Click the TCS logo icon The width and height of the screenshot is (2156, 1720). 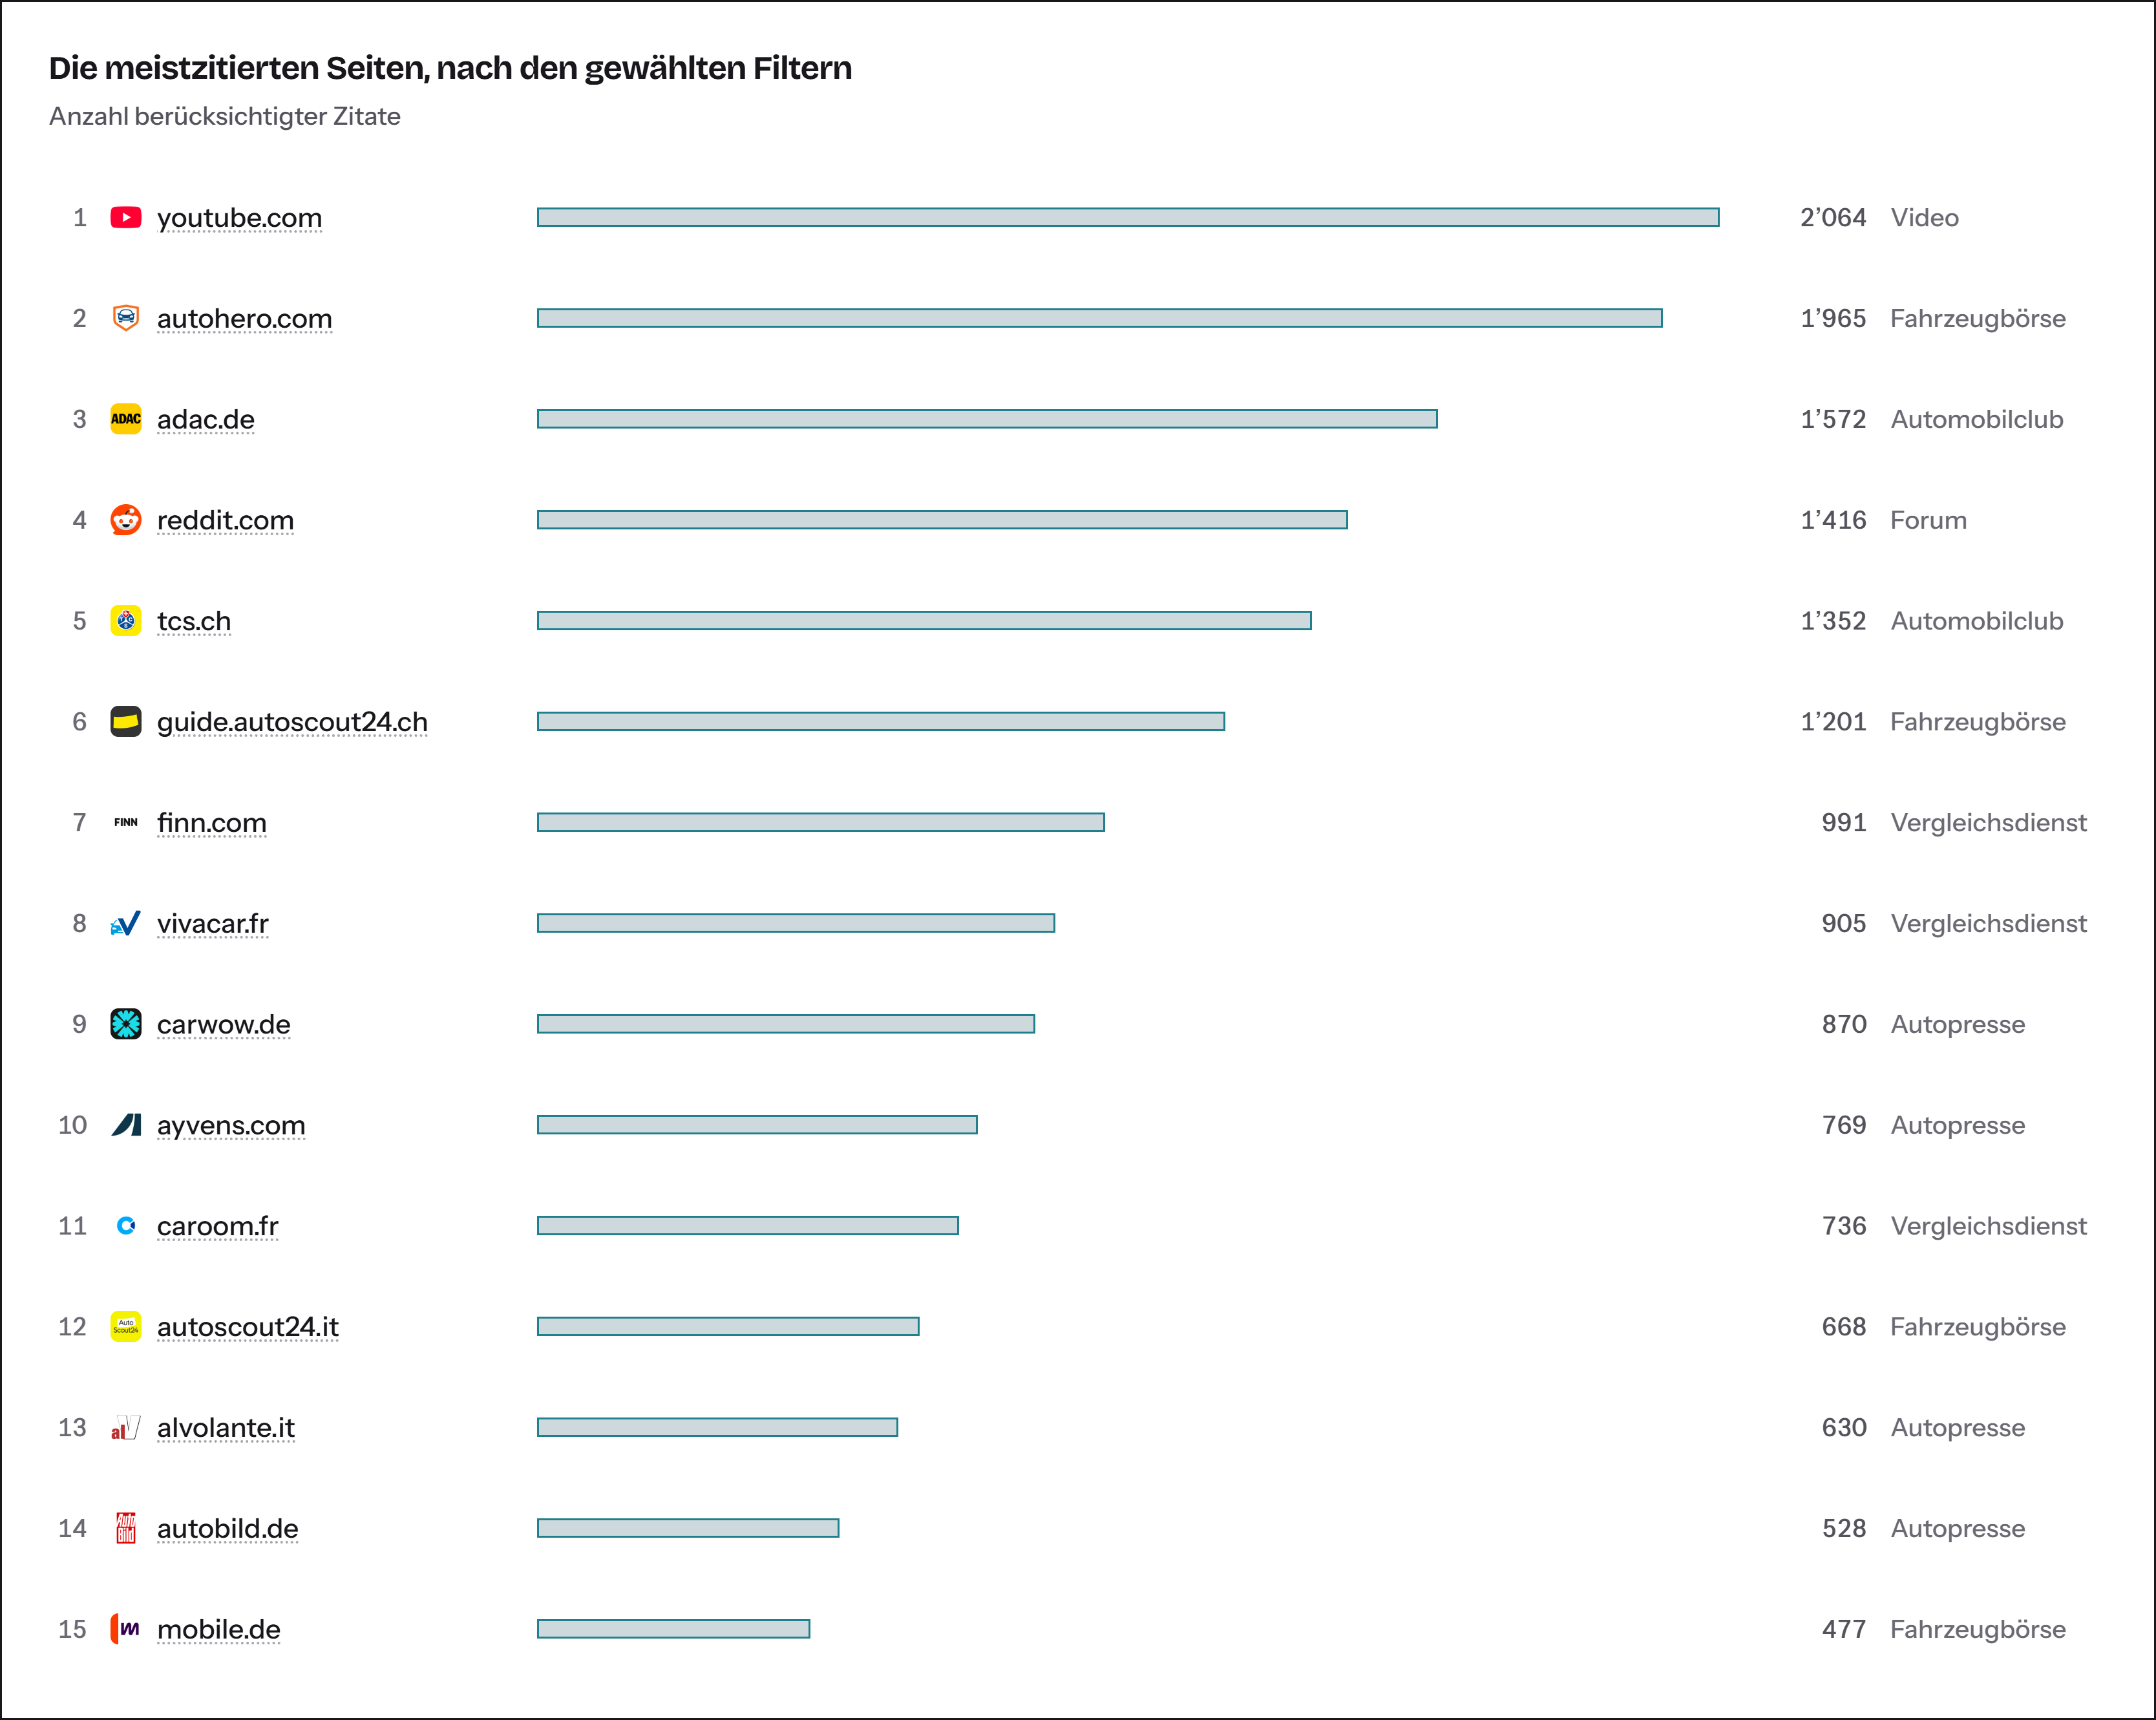click(125, 621)
